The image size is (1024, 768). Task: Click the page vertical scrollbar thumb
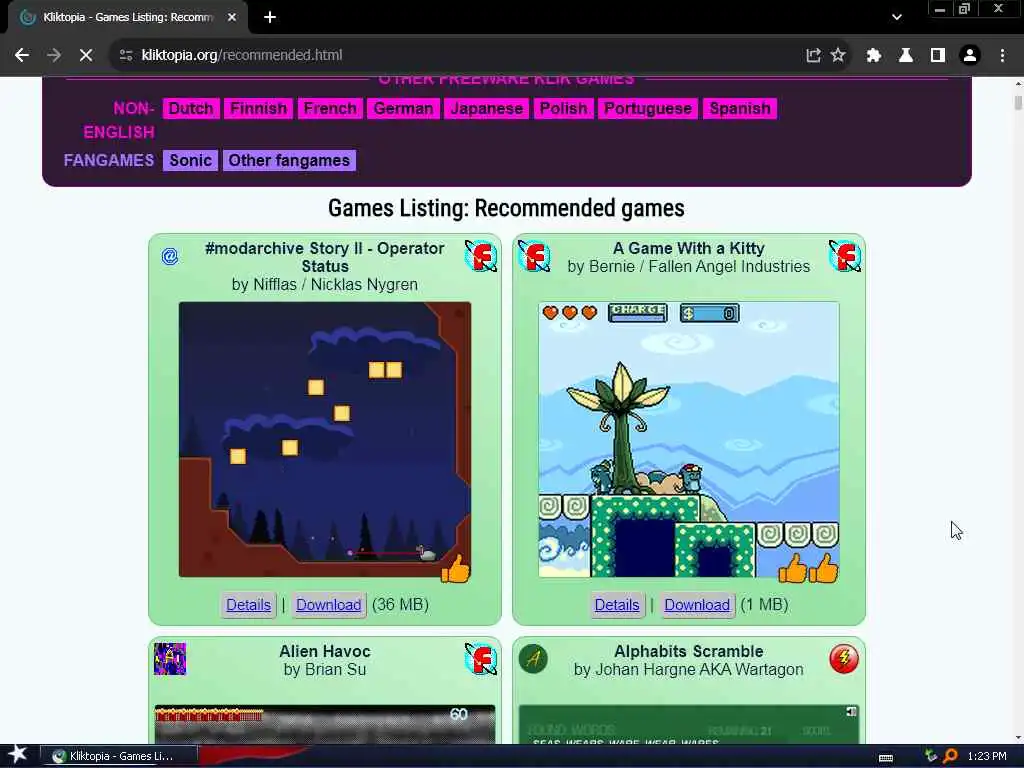coord(1018,103)
